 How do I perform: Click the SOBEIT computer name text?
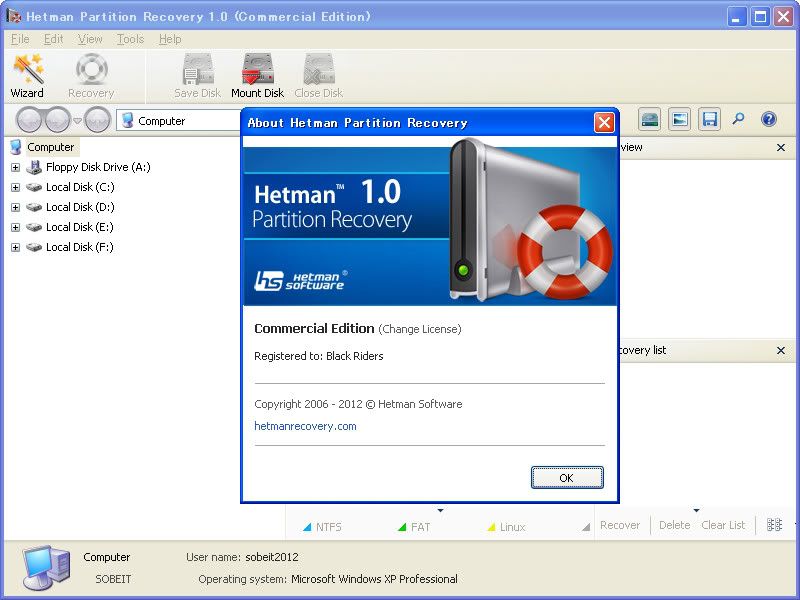[113, 579]
